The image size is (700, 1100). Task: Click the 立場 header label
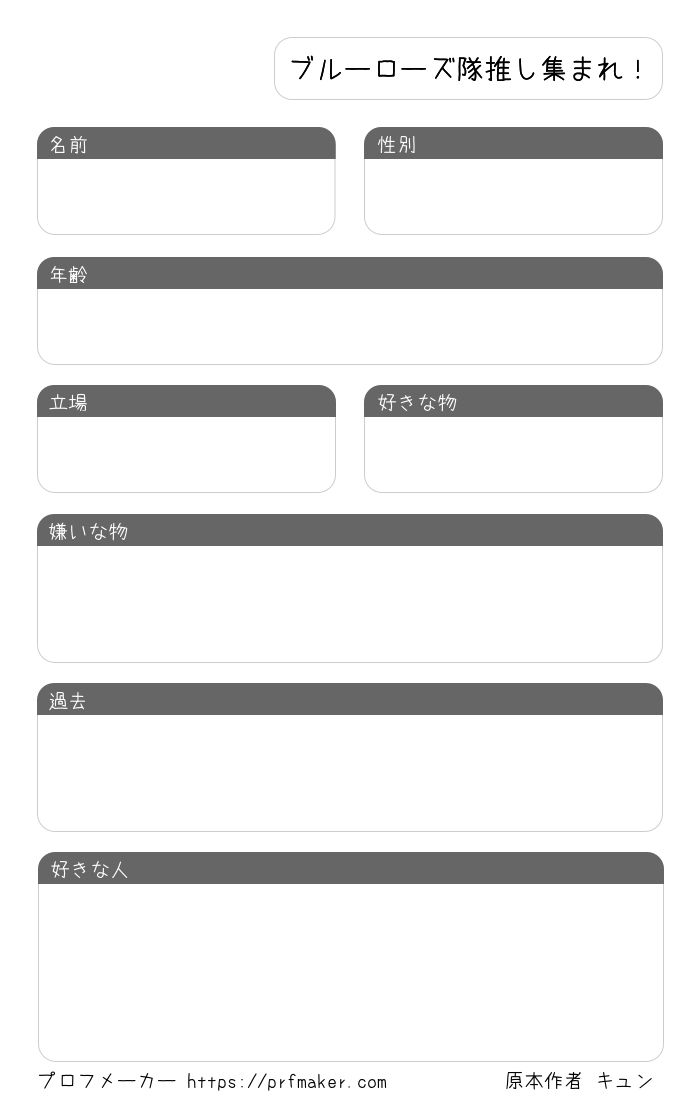(69, 402)
